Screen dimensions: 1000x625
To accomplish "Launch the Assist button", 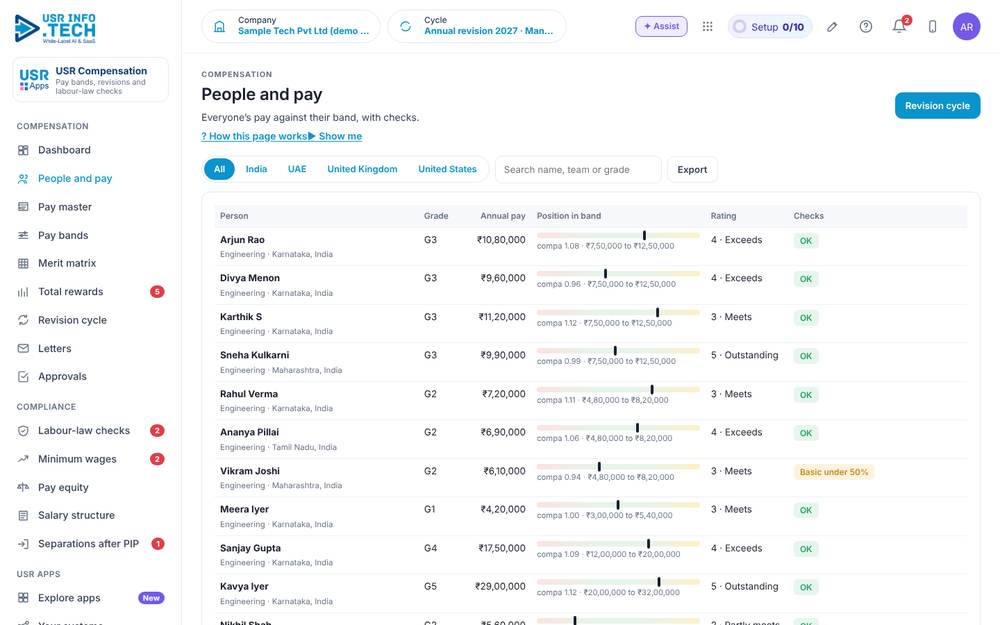I will [661, 26].
